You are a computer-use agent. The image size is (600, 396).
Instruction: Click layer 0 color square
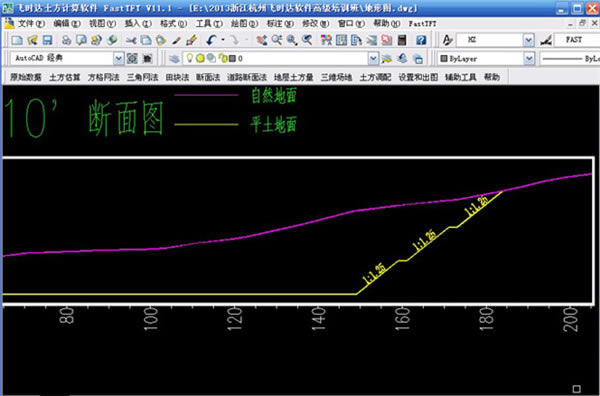point(232,59)
